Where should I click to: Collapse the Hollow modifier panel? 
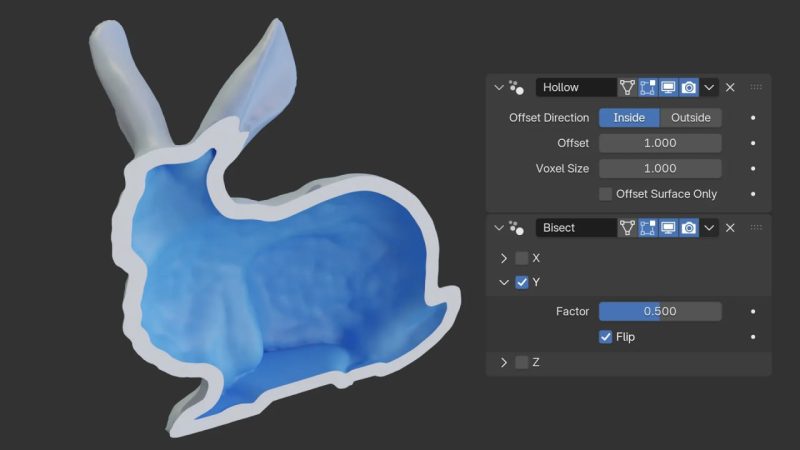coord(500,88)
